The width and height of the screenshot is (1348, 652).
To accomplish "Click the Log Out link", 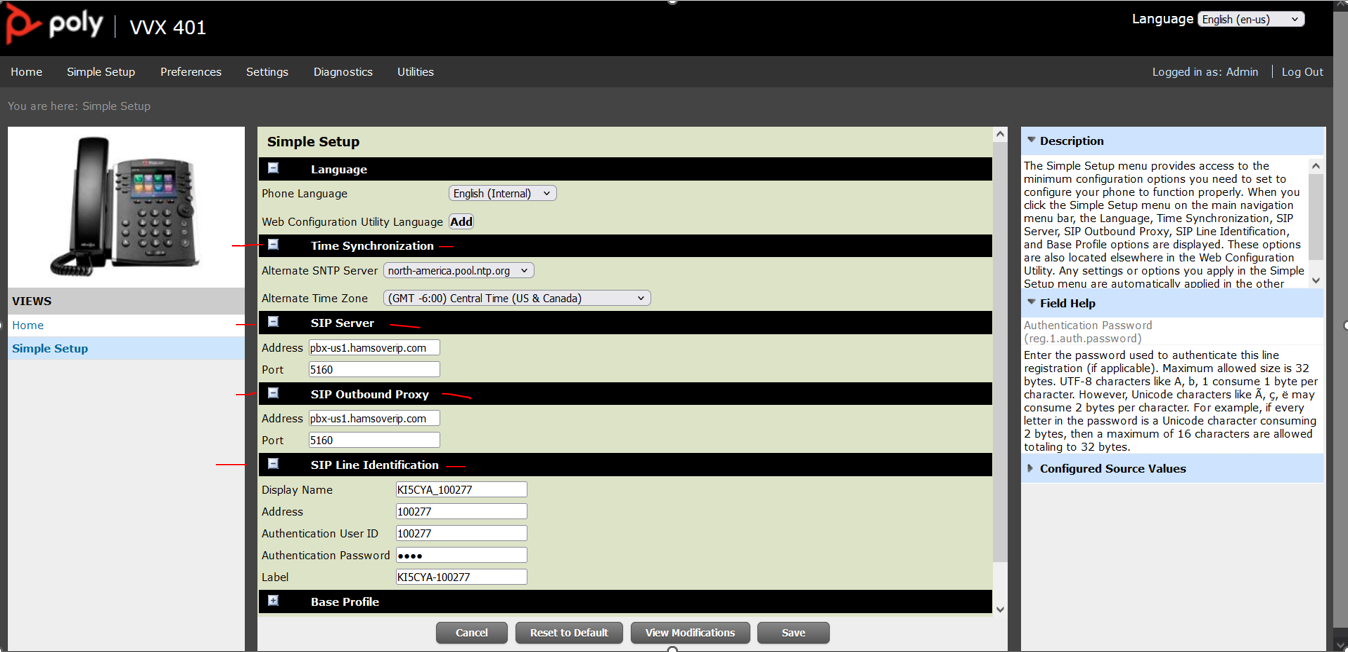I will (x=1302, y=72).
